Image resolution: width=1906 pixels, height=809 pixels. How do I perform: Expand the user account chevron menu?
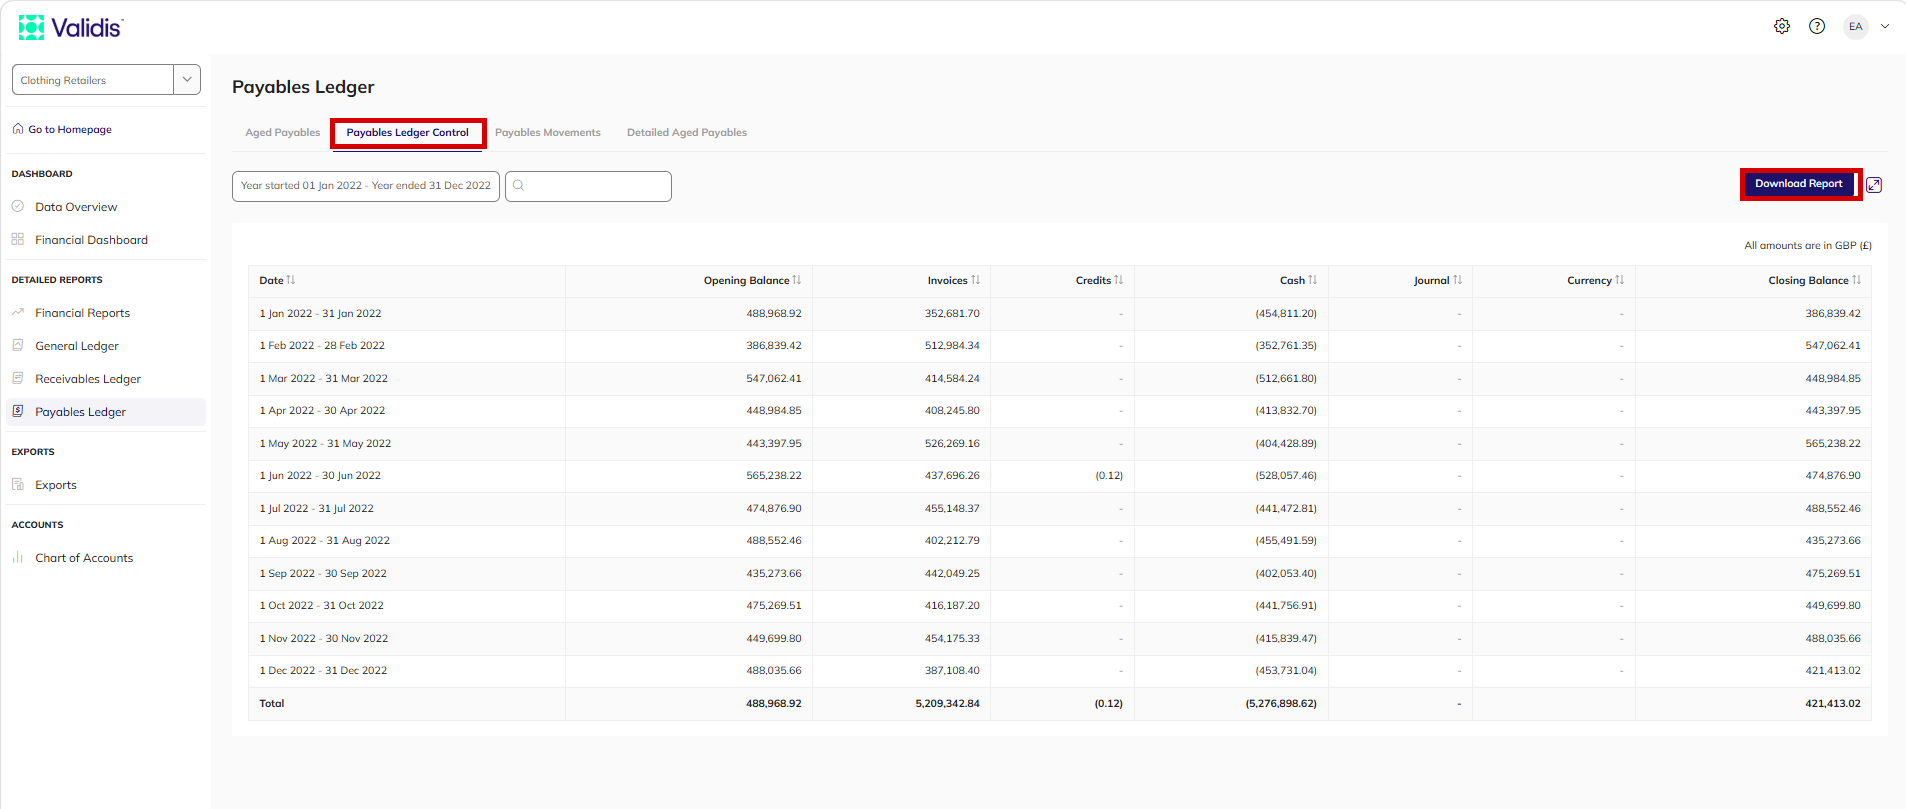tap(1885, 27)
